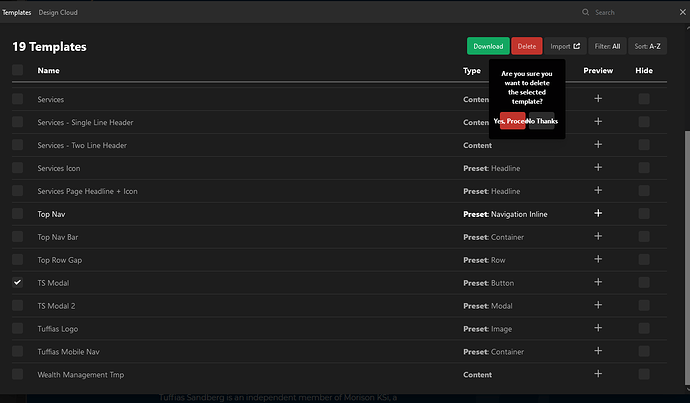Toggle the select-all checkbox in header
This screenshot has height=403, width=690.
pyautogui.click(x=17, y=70)
